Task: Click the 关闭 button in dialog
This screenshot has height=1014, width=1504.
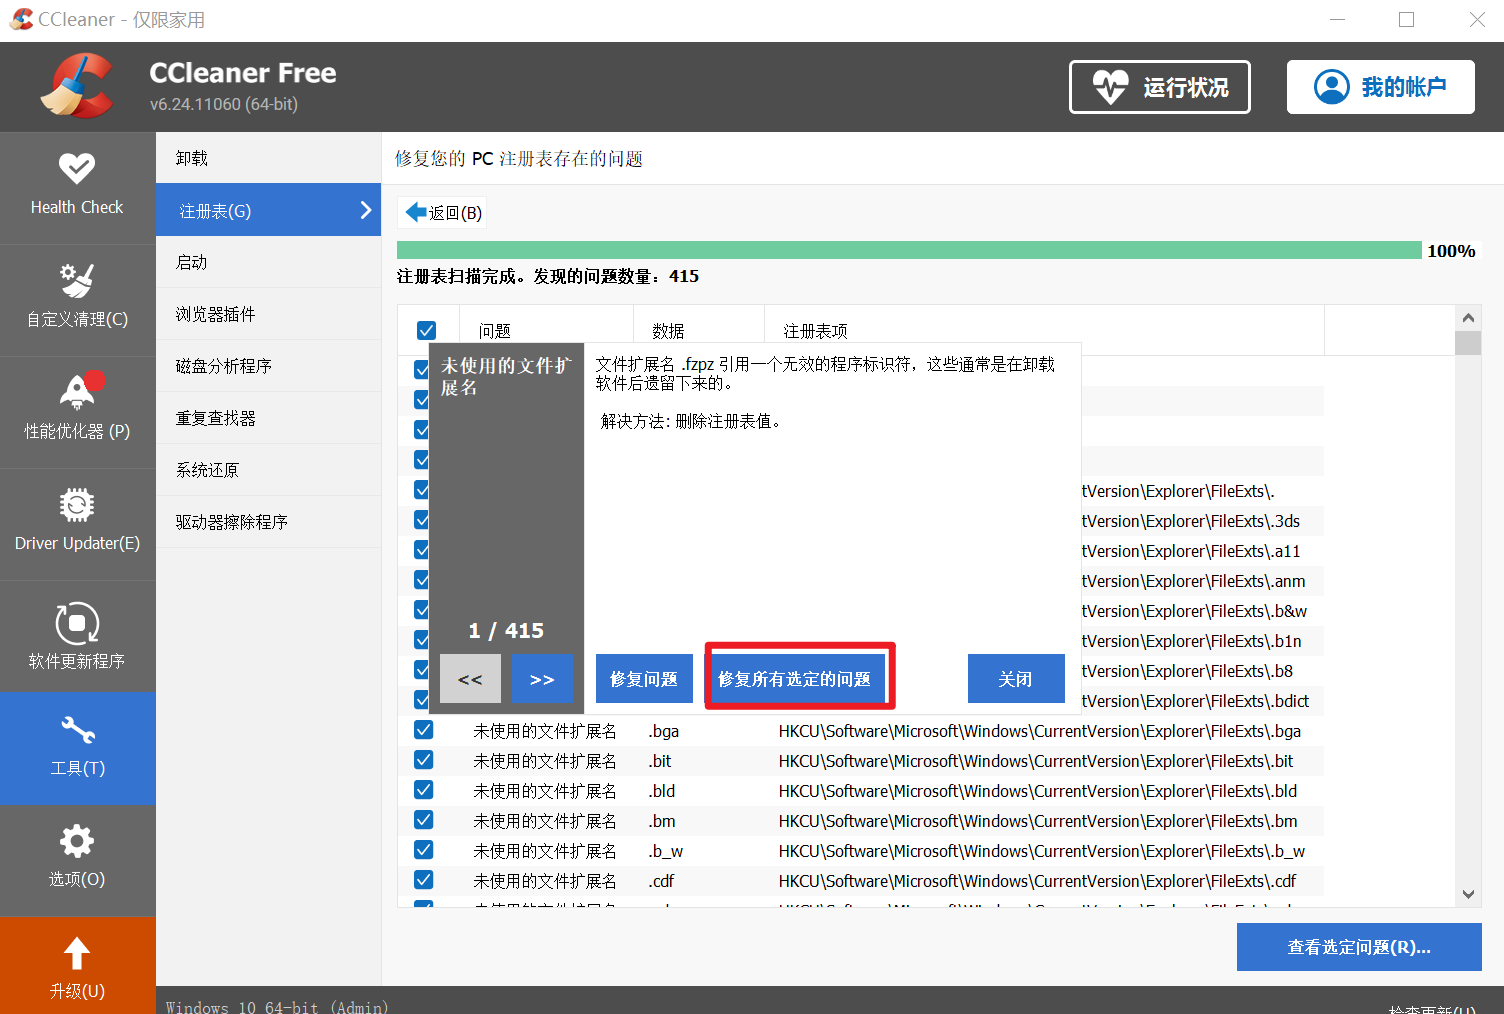Action: [x=1016, y=679]
